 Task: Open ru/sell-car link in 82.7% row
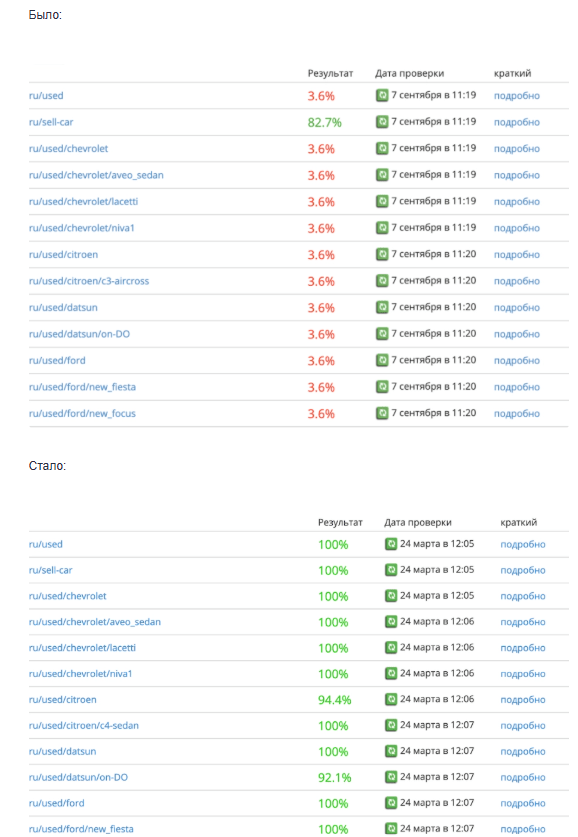pos(51,122)
